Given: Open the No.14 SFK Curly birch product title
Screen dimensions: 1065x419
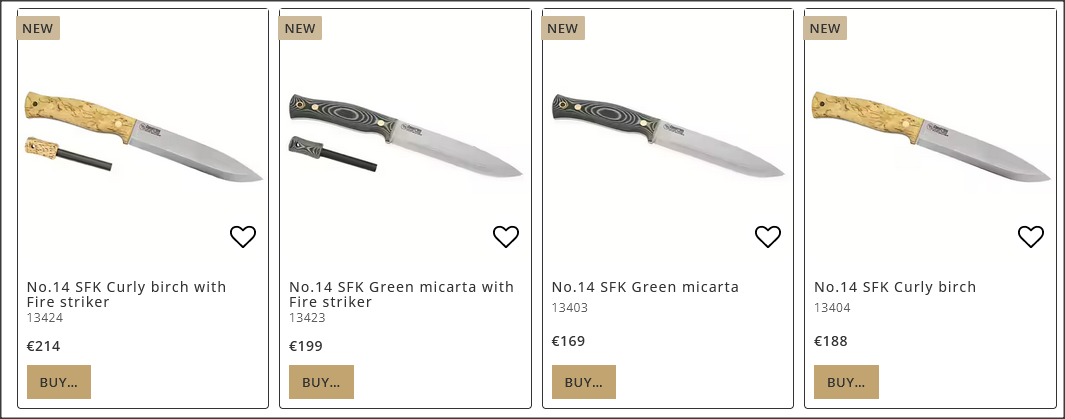Looking at the screenshot, I should pyautogui.click(x=895, y=287).
